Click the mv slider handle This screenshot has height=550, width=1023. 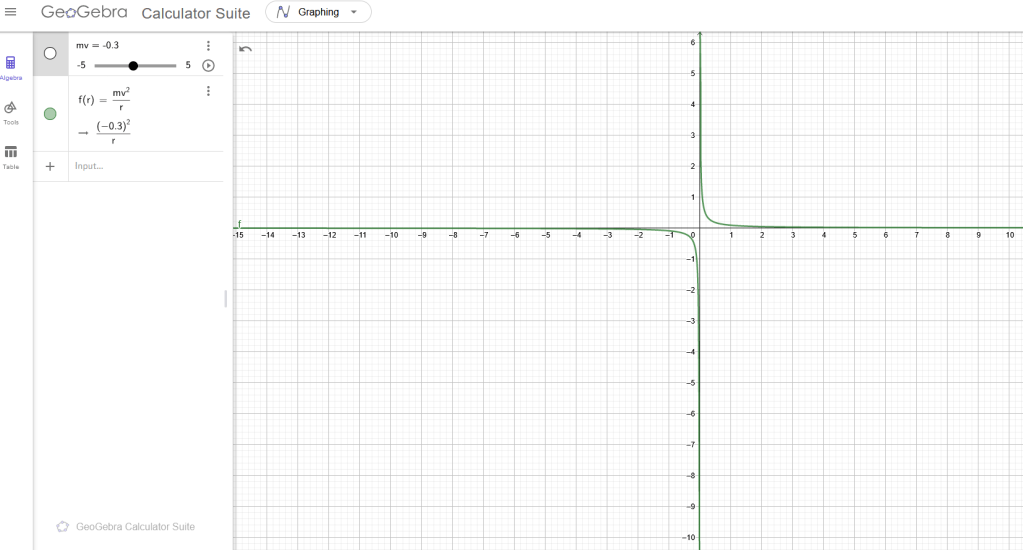point(133,66)
